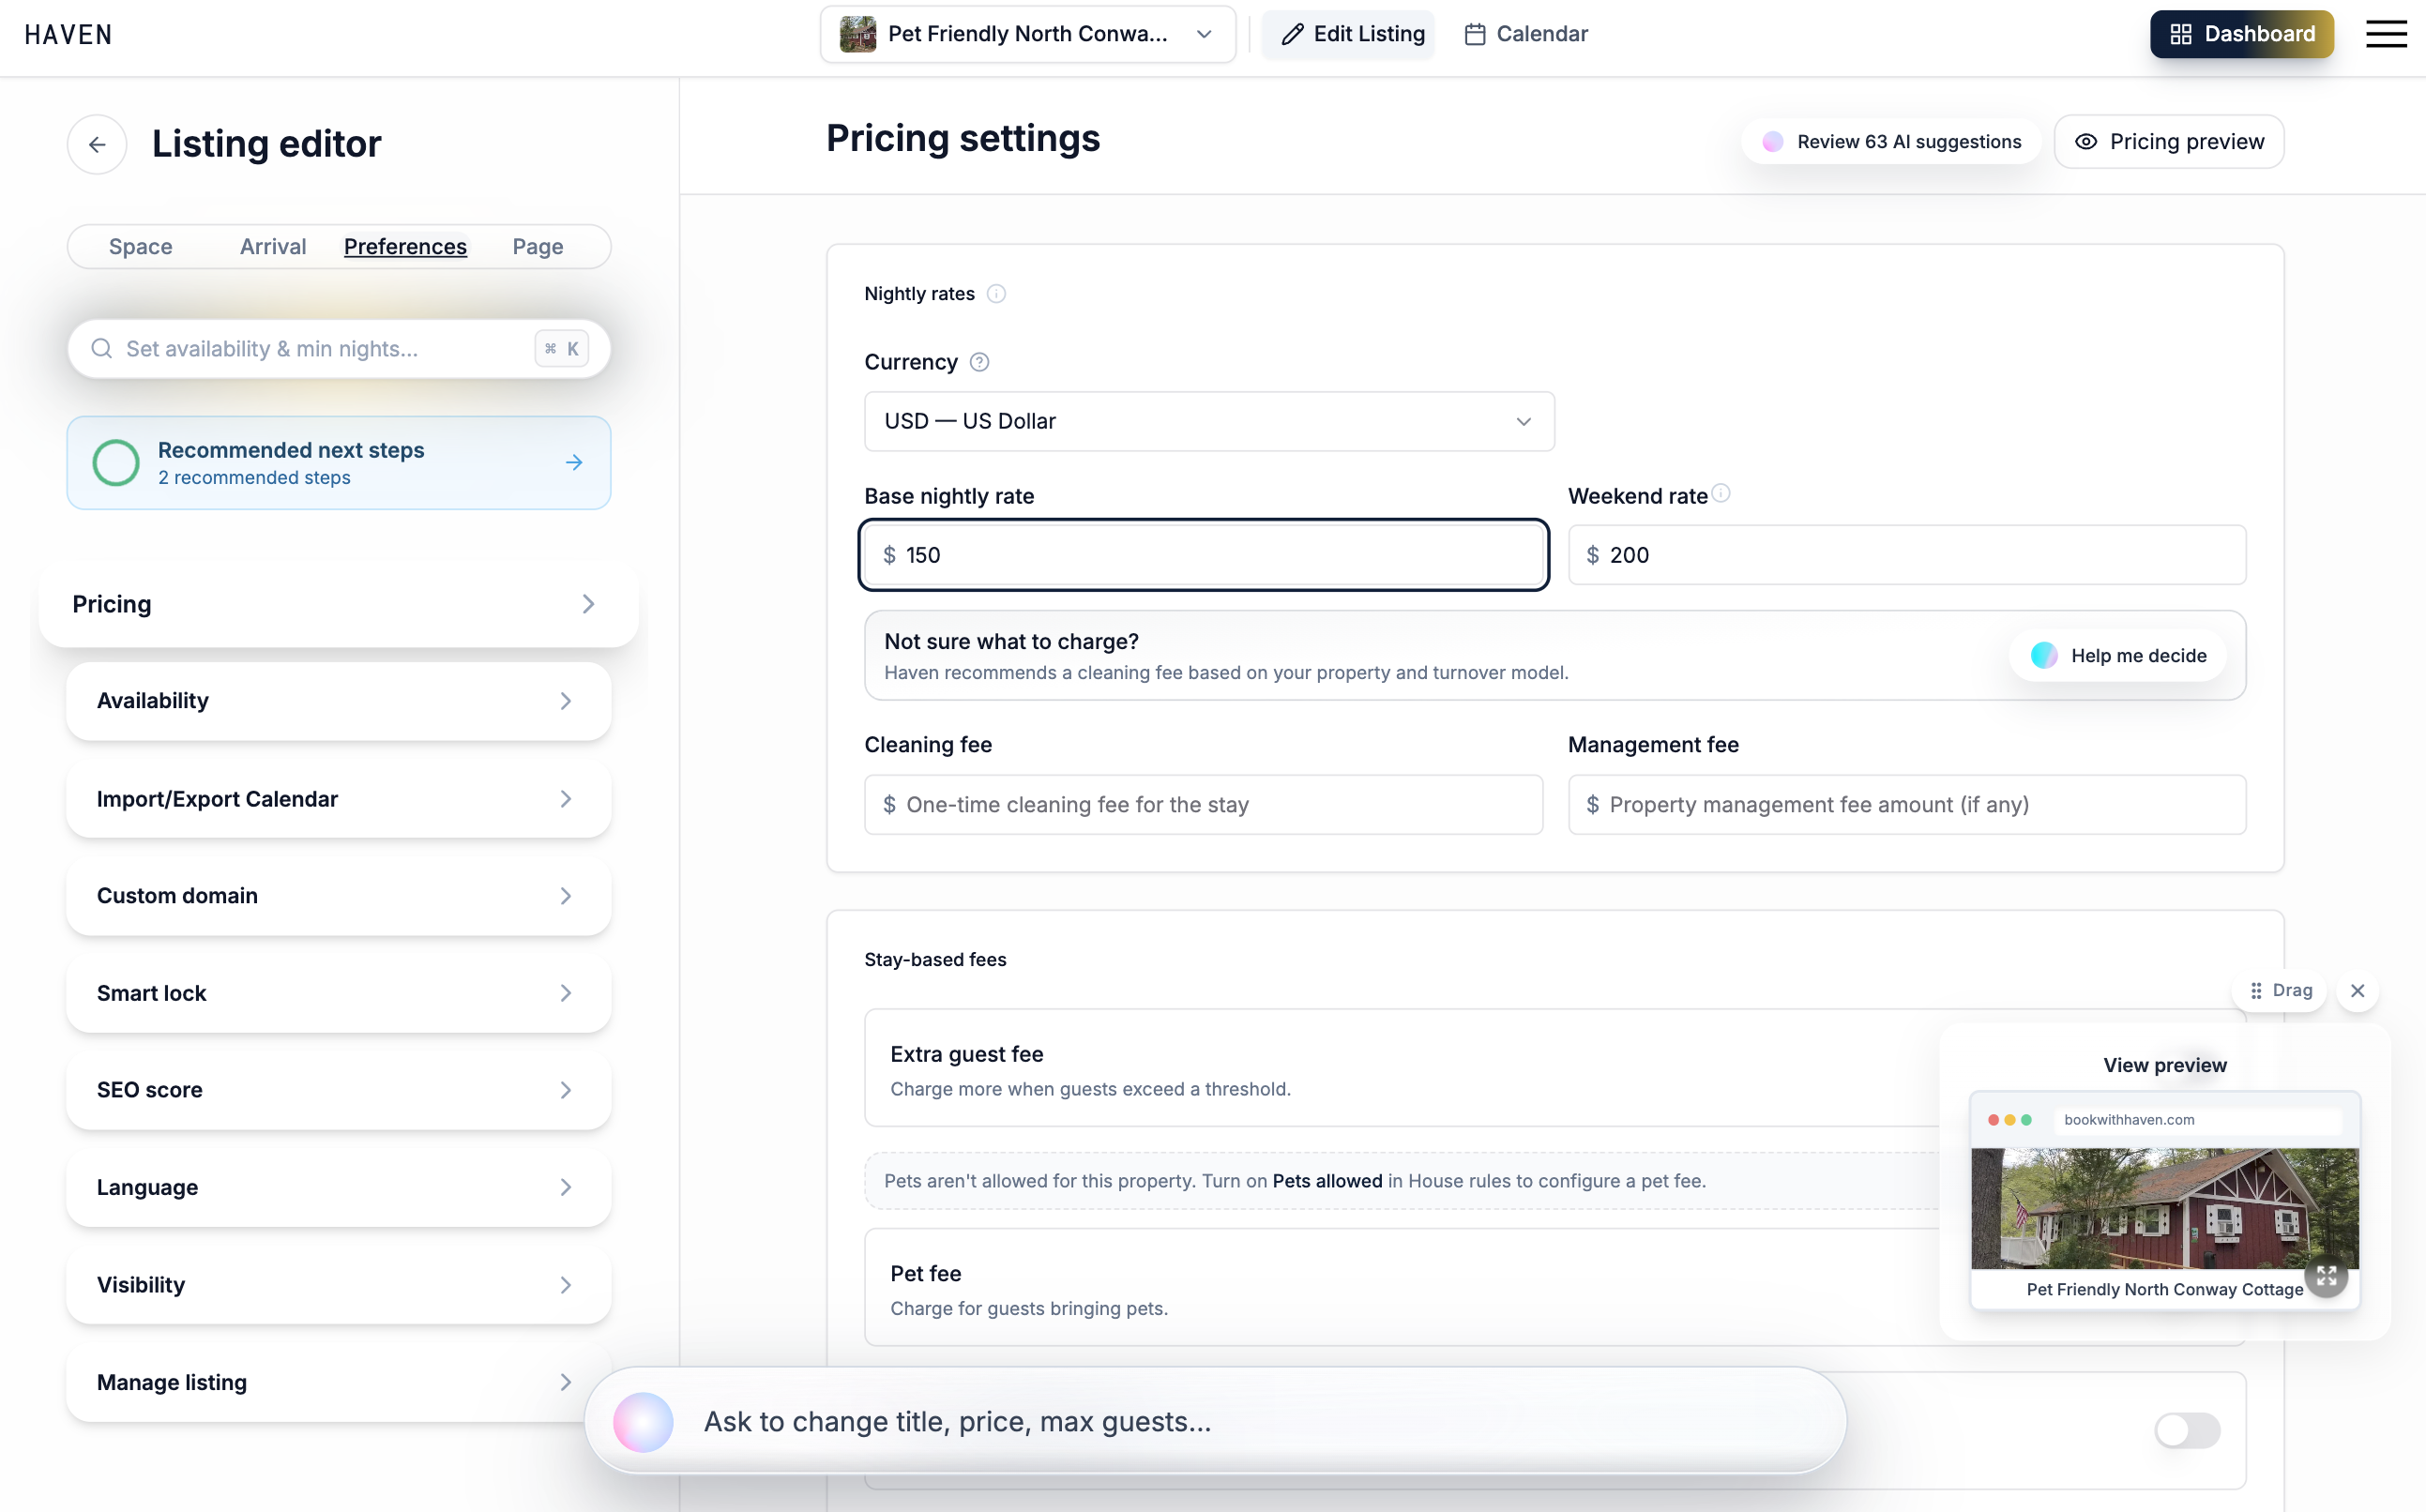Screen dimensions: 2426x1512
Task: Expand the Custom domain section
Action: pos(338,896)
